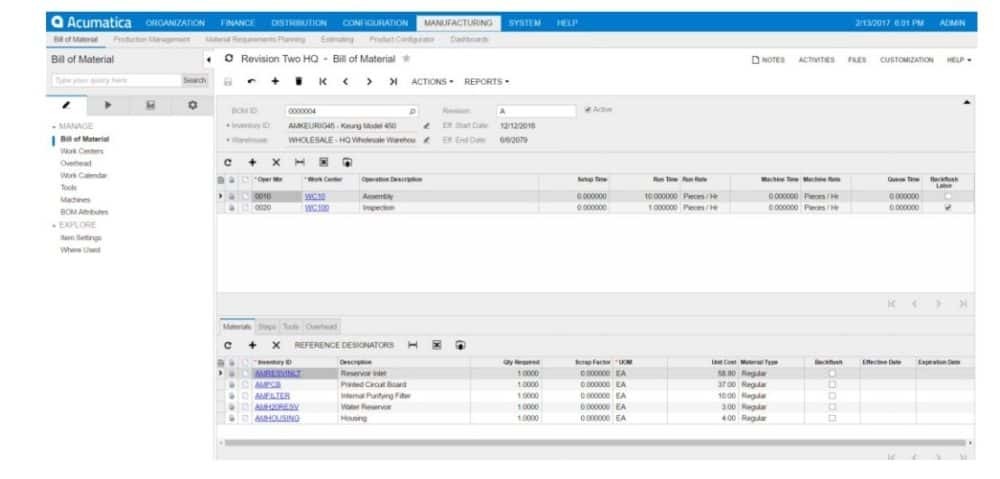Viewport: 1000px width, 479px height.
Task: Go to the first BOM record
Action: pos(322,81)
